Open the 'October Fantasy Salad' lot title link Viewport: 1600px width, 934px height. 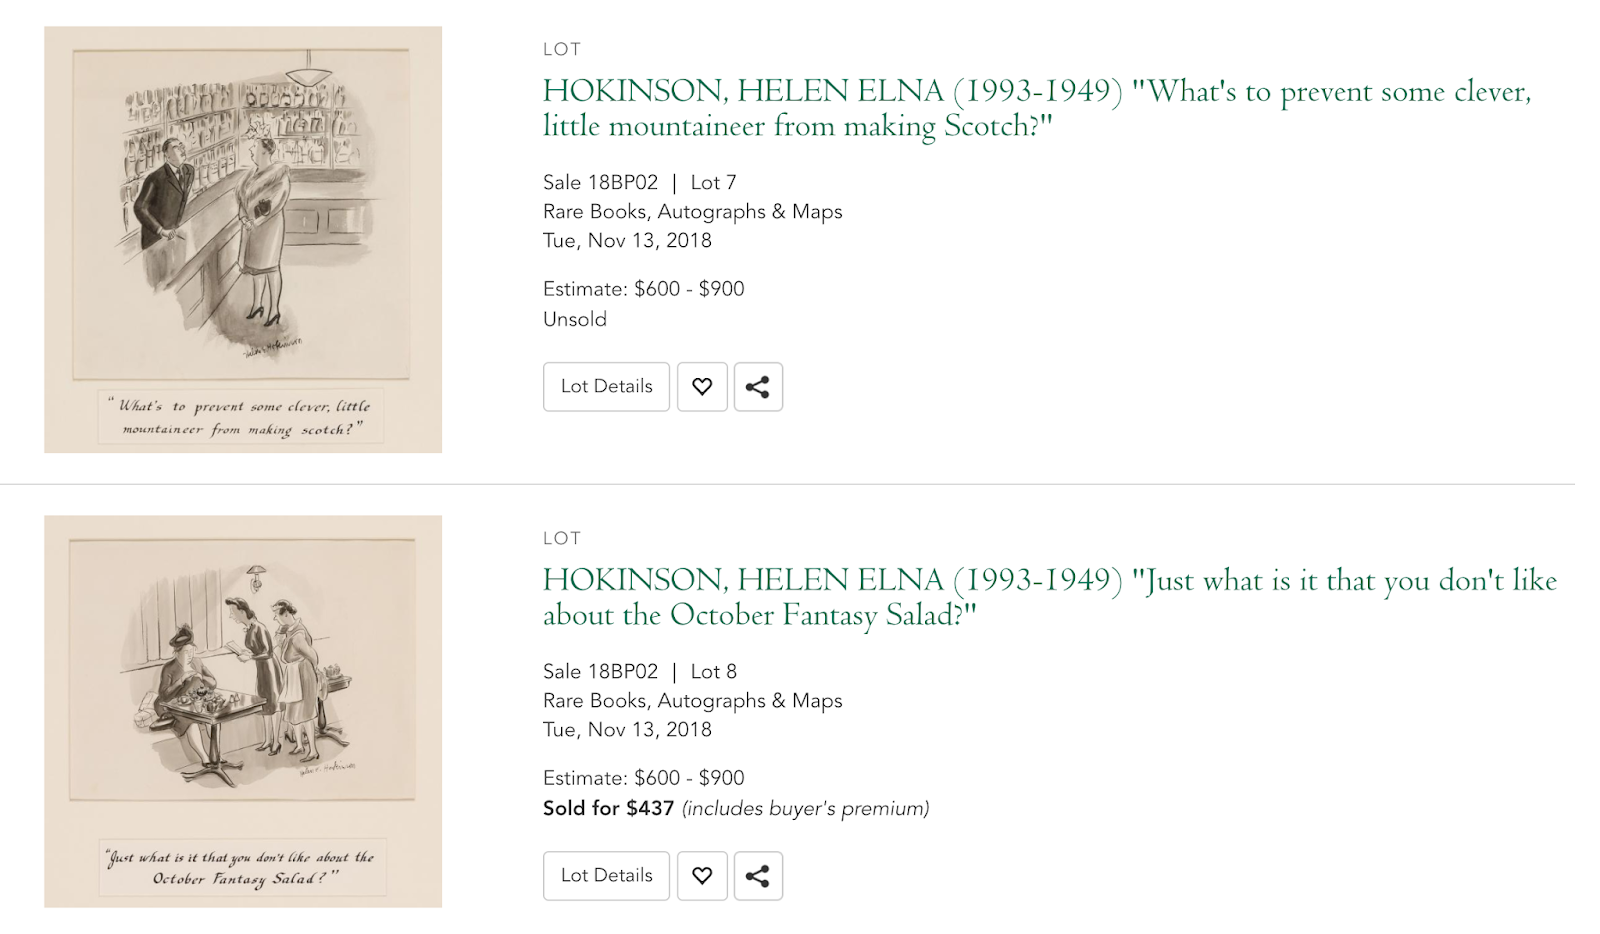tap(1050, 597)
